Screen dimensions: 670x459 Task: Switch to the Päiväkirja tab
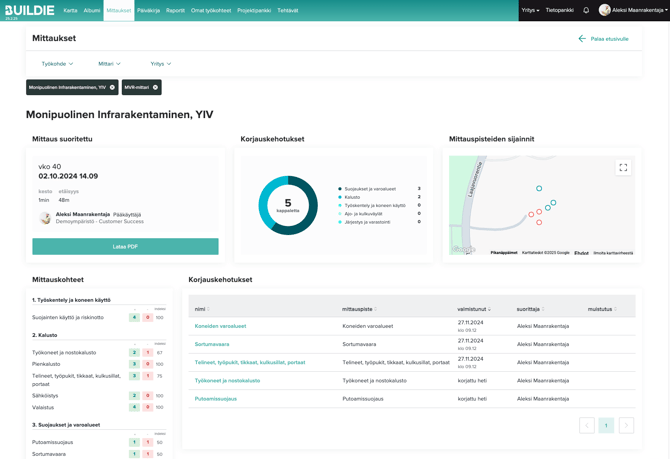pos(148,10)
